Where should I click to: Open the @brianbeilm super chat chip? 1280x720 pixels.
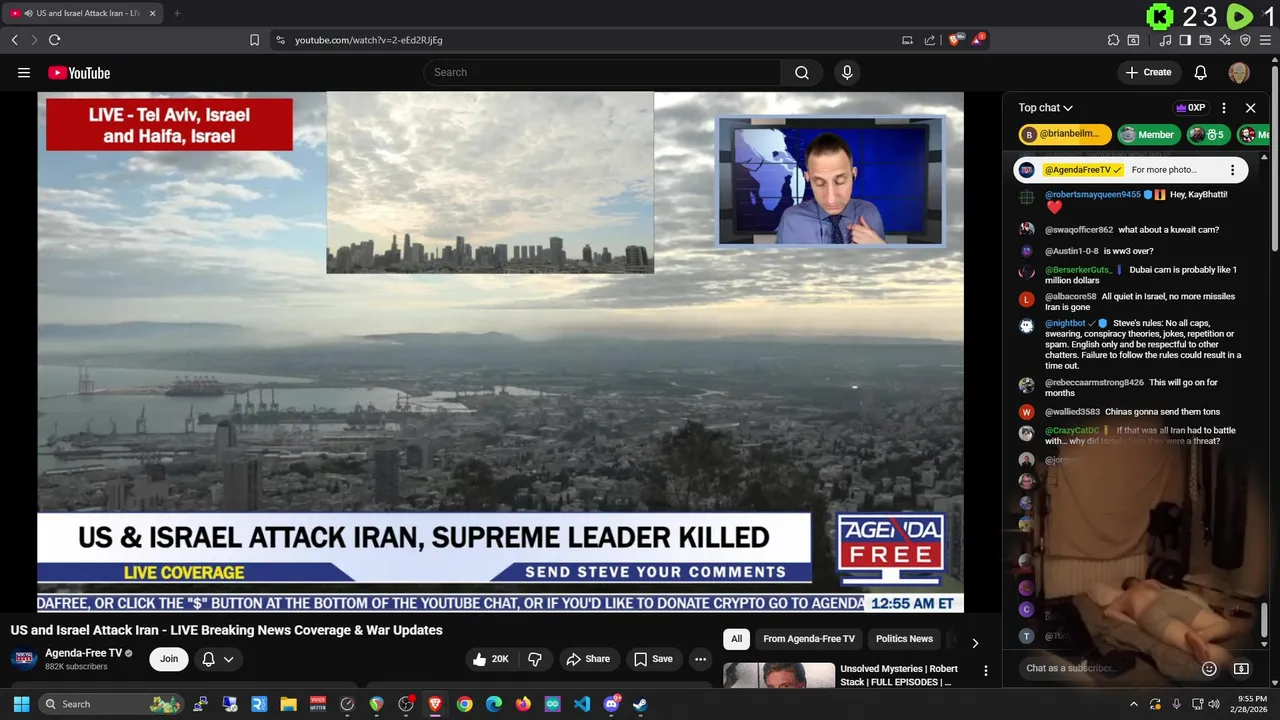pyautogui.click(x=1065, y=134)
